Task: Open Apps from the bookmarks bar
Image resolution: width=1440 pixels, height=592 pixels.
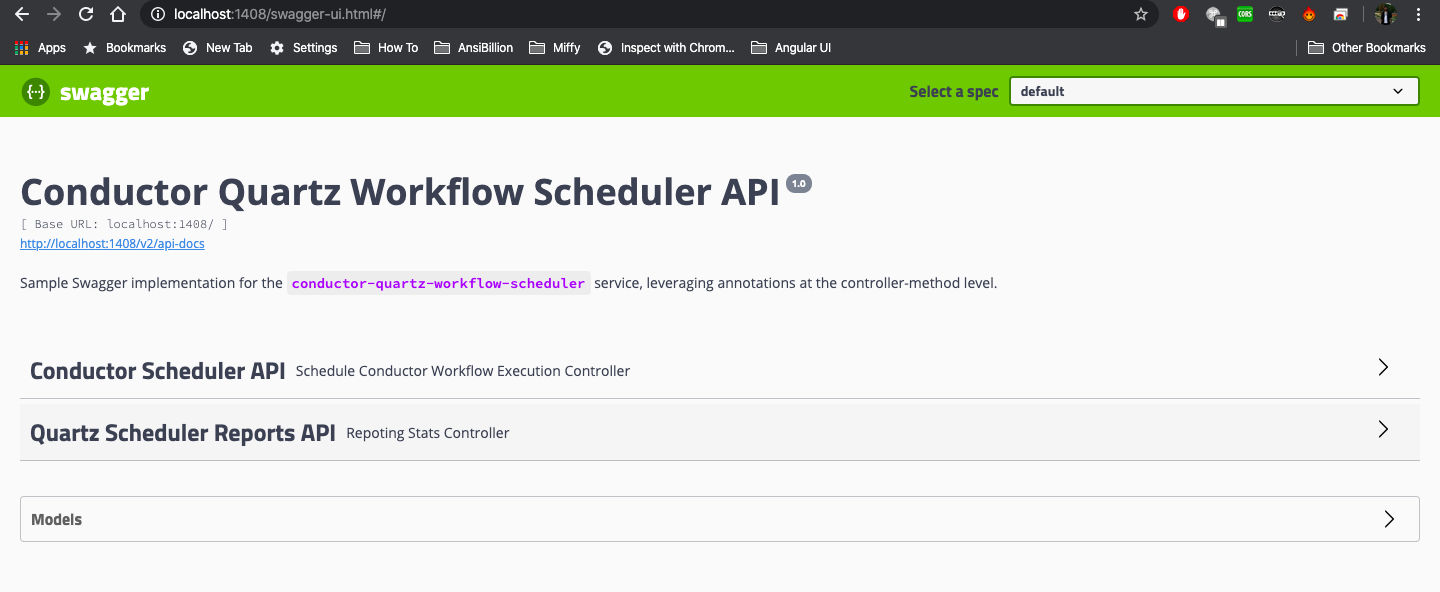Action: tap(40, 47)
